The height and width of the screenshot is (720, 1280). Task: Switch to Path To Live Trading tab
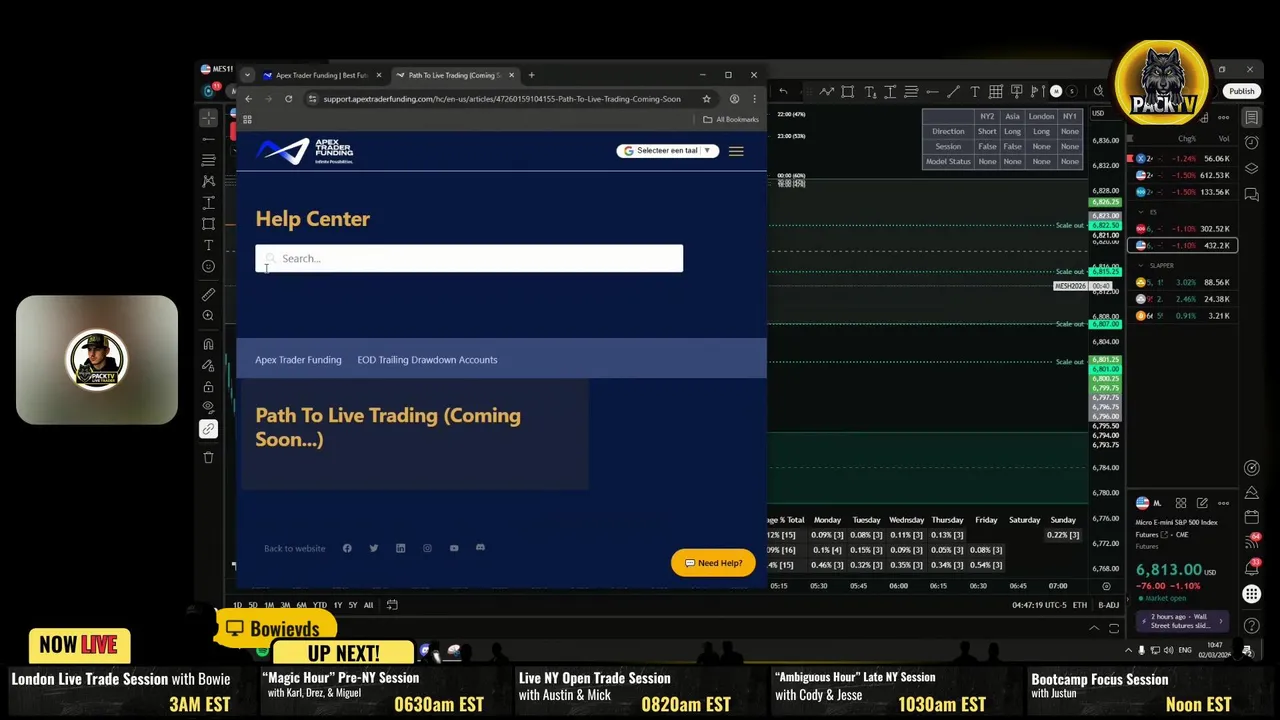coord(453,75)
